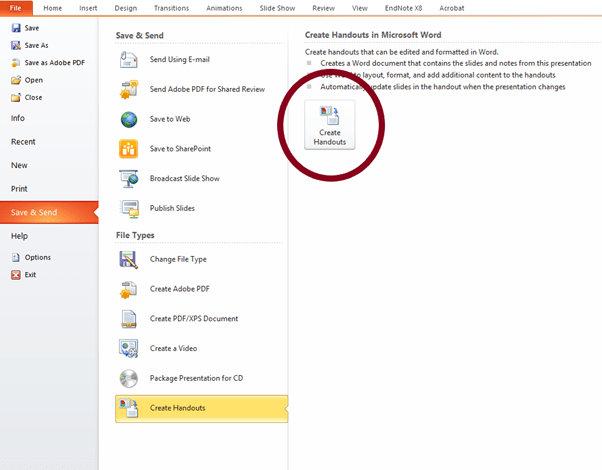Screen dimensions: 602x470
Task: Click the Send Adobe PDF for Shared Review icon
Action: coord(129,89)
